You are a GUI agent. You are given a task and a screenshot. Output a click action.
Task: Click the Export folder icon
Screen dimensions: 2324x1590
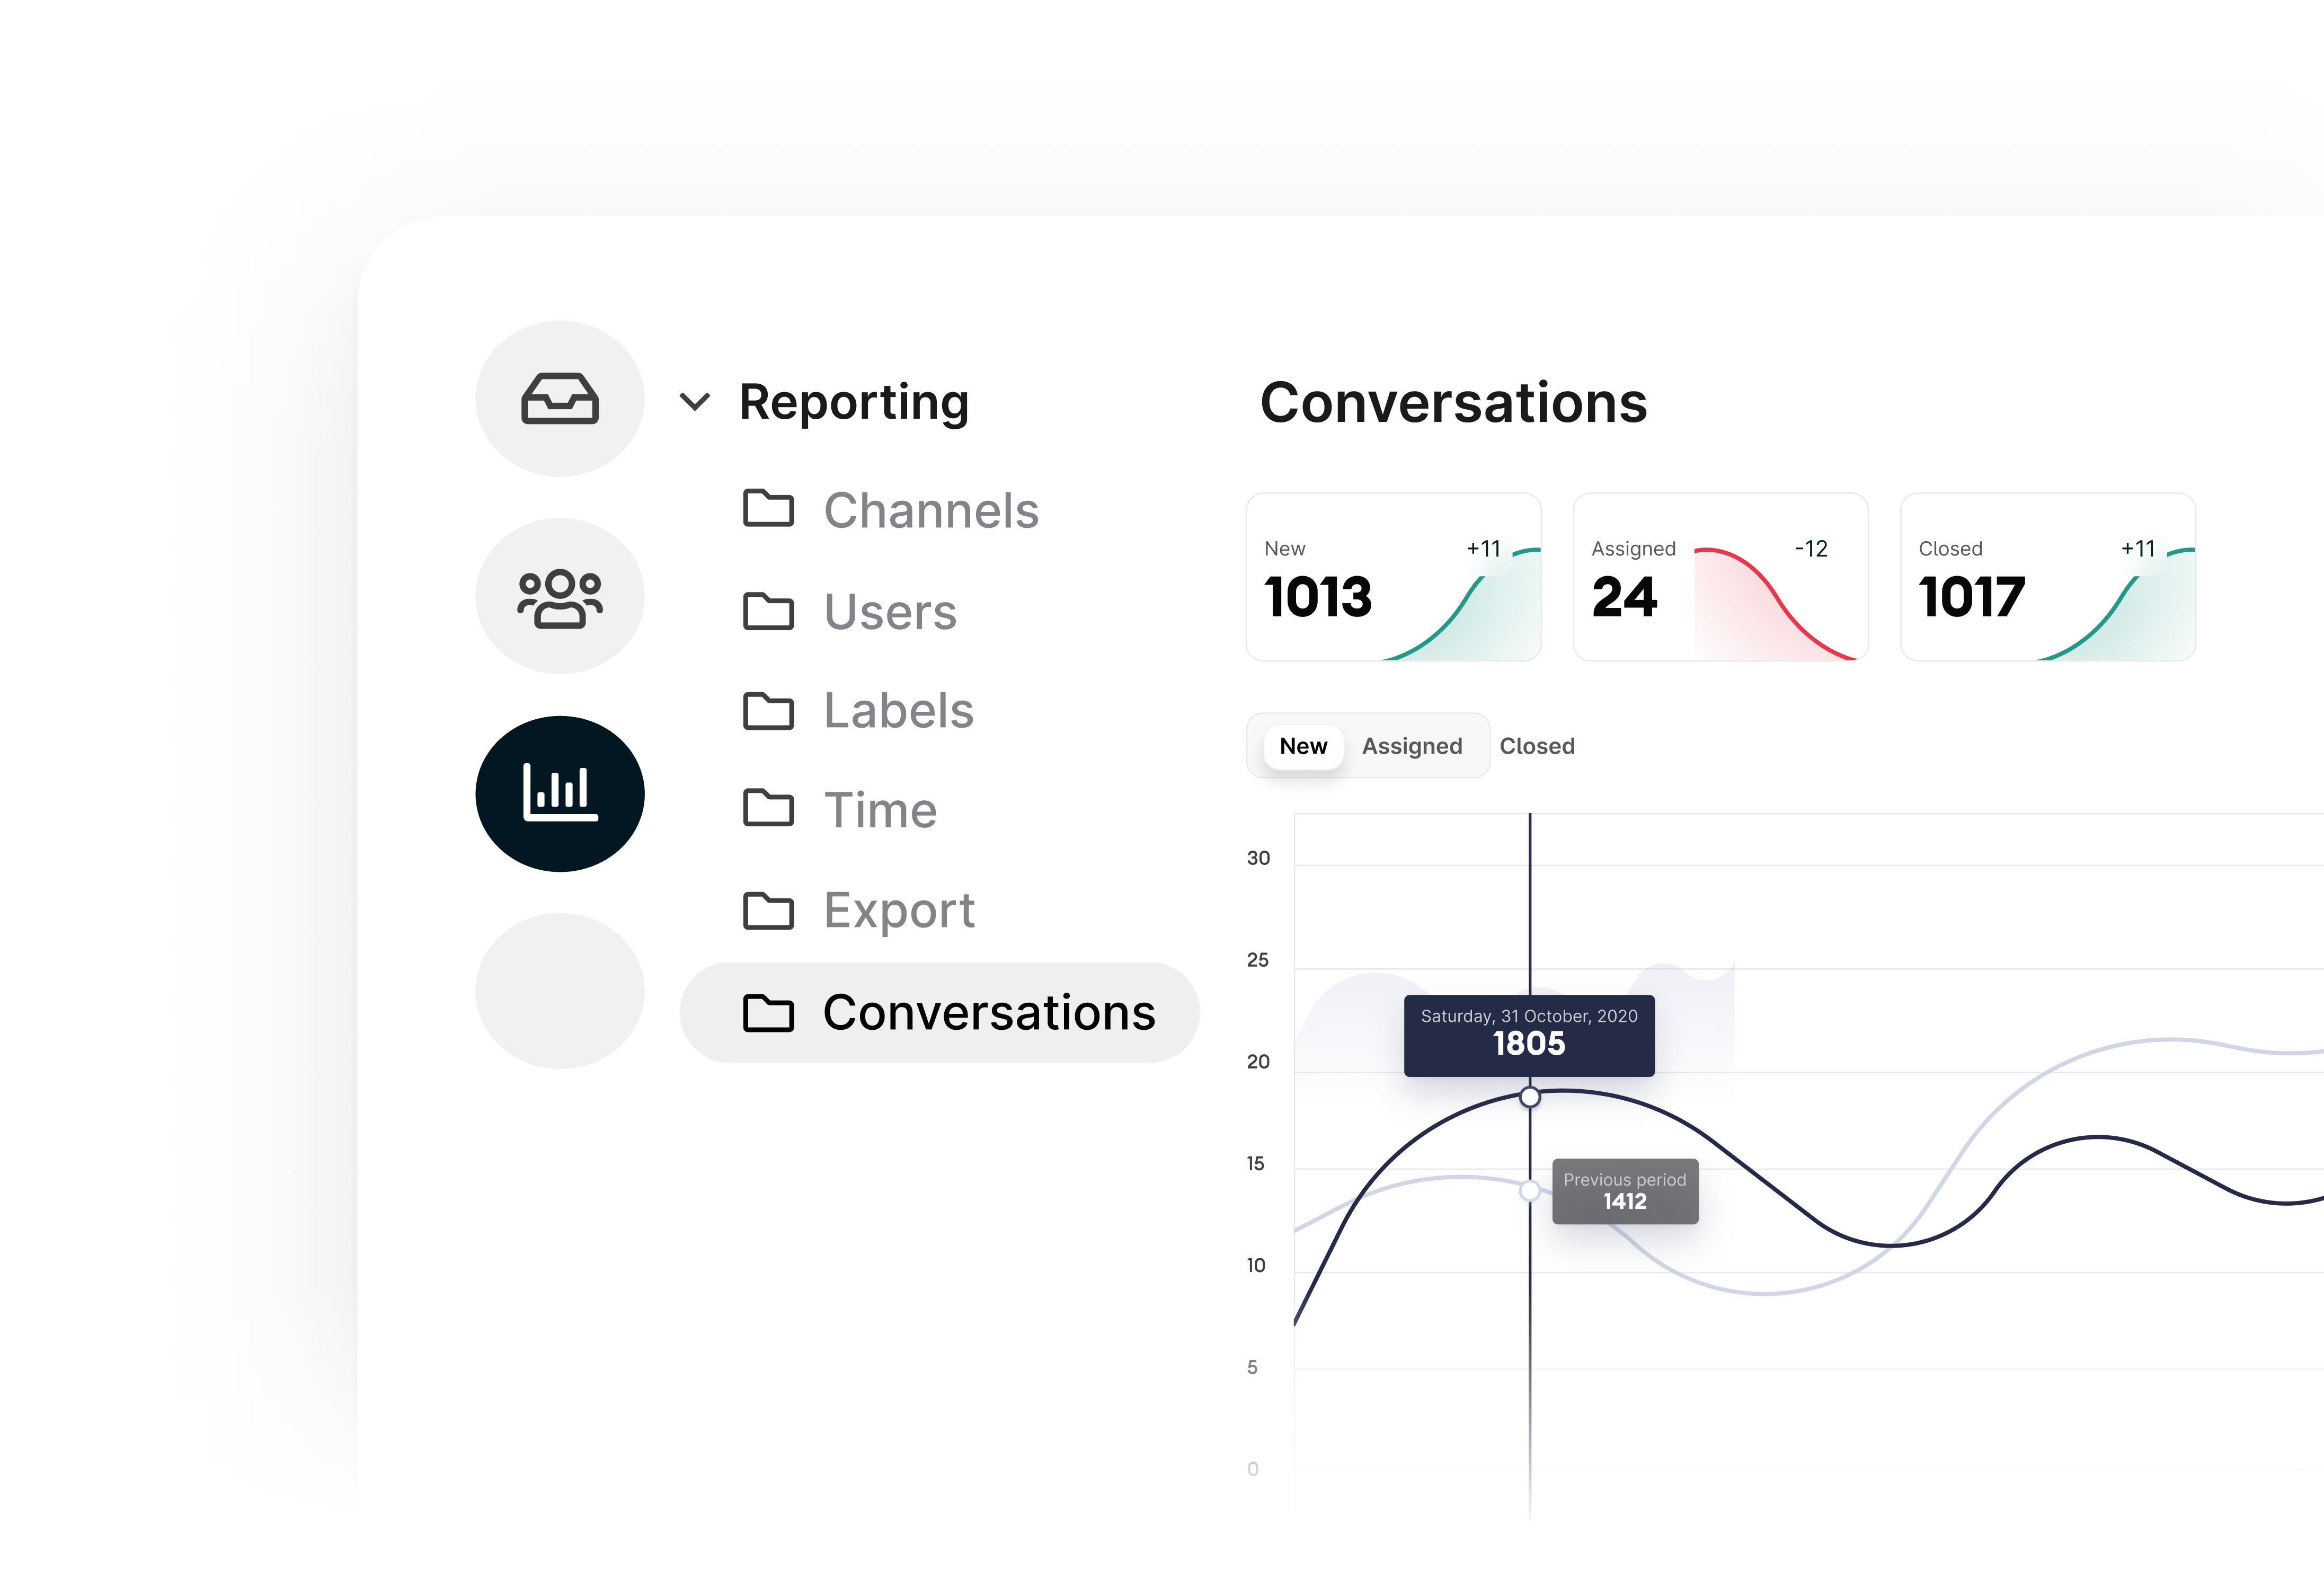click(x=768, y=910)
